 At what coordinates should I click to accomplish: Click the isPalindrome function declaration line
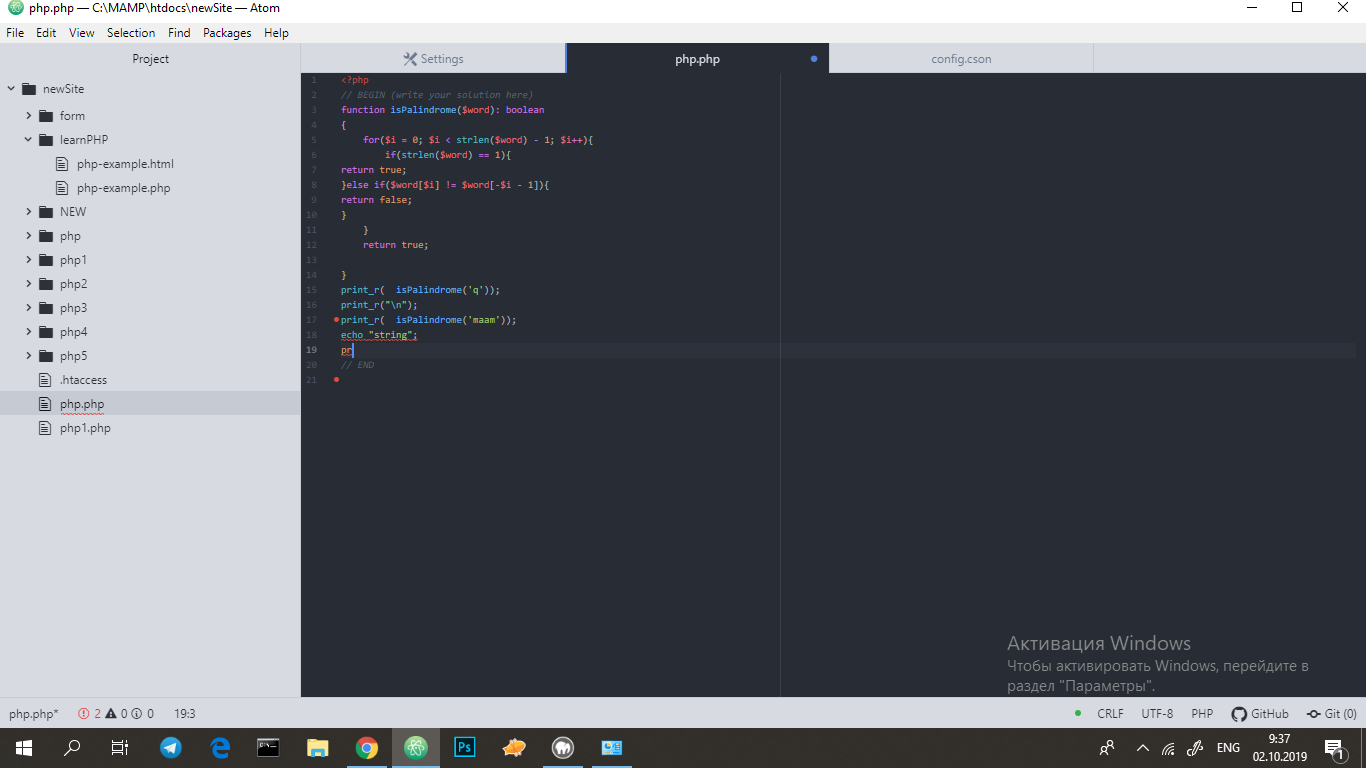tap(442, 110)
